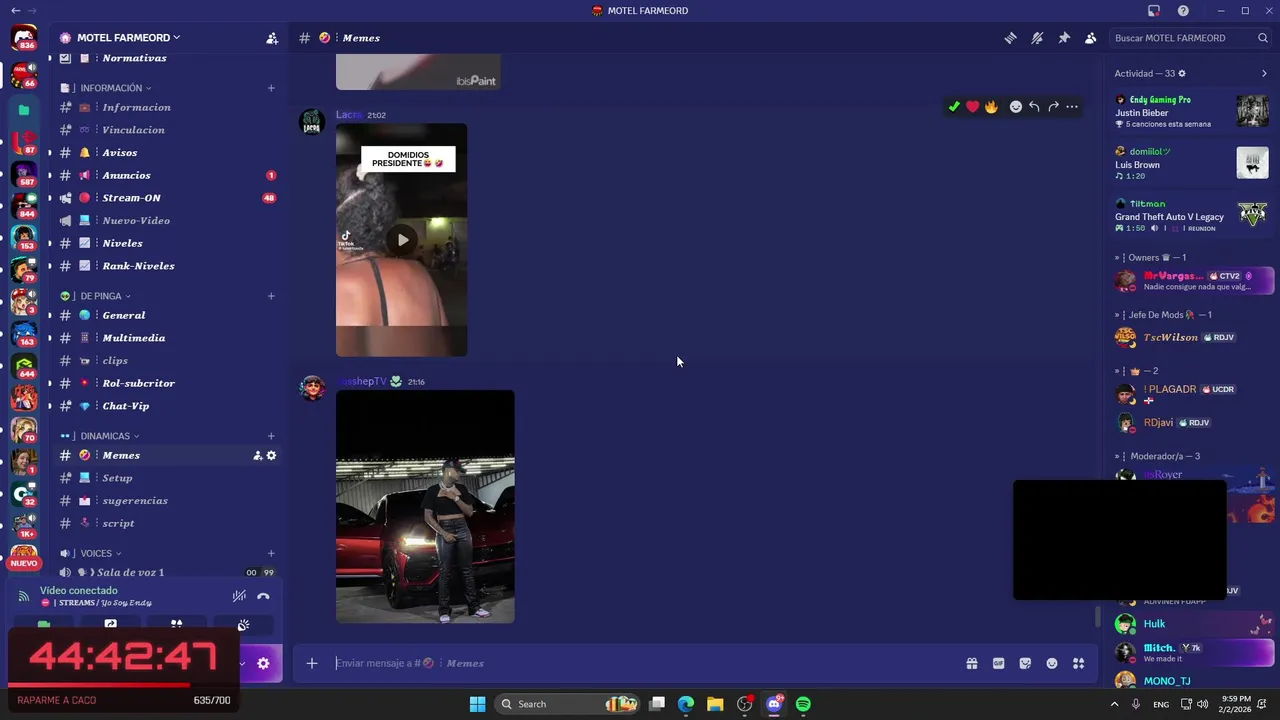Collapse the DINAMICAS category
1280x720 pixels.
pos(104,436)
